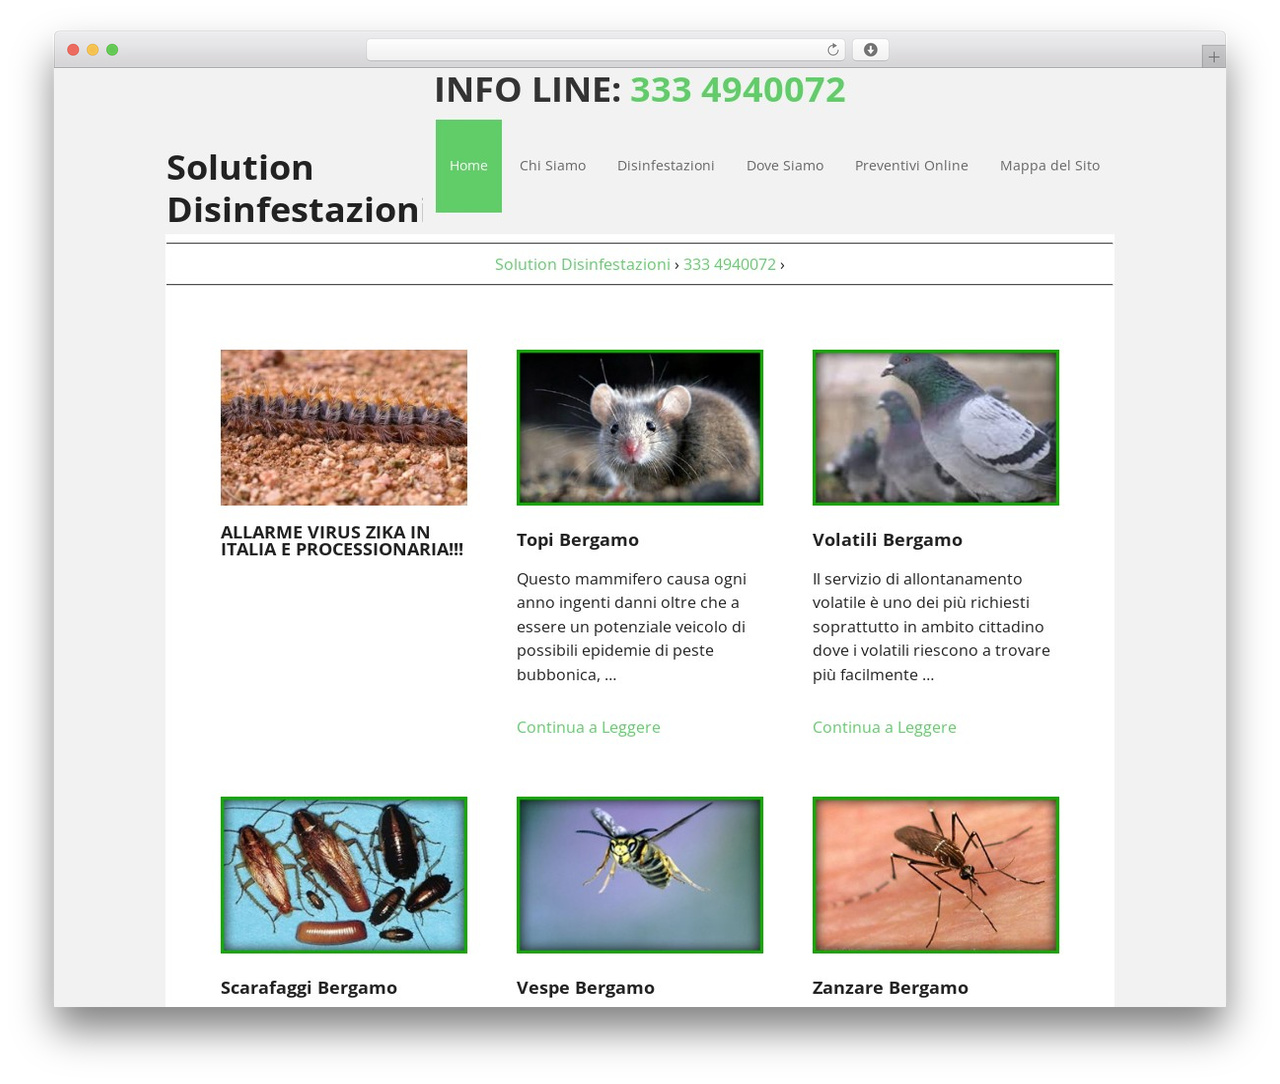This screenshot has height=1084, width=1280.
Task: Open the Scarafaggi Bergamo heading
Action: click(309, 988)
